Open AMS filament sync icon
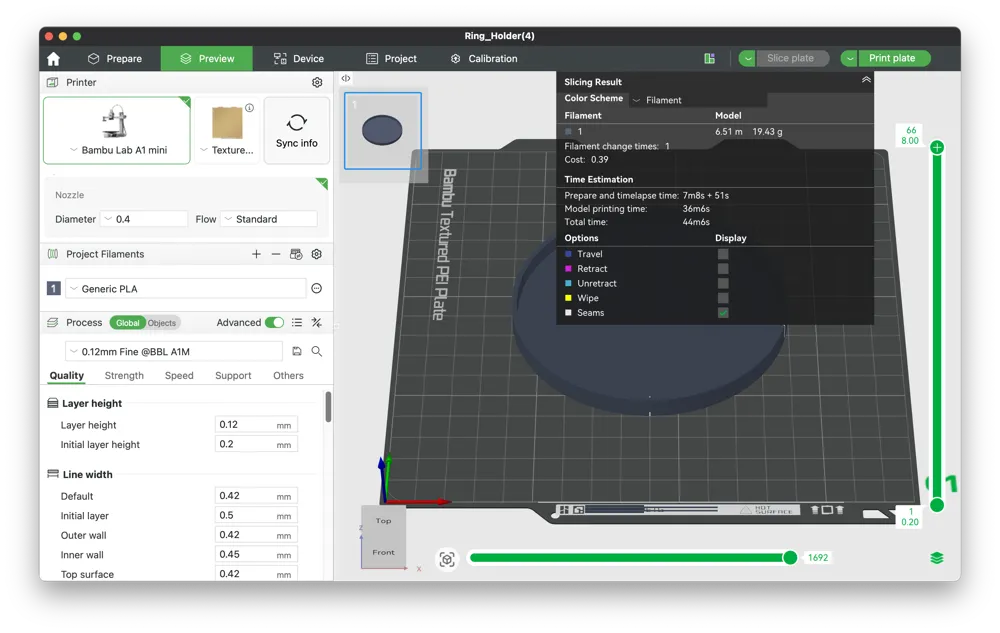 tap(296, 254)
